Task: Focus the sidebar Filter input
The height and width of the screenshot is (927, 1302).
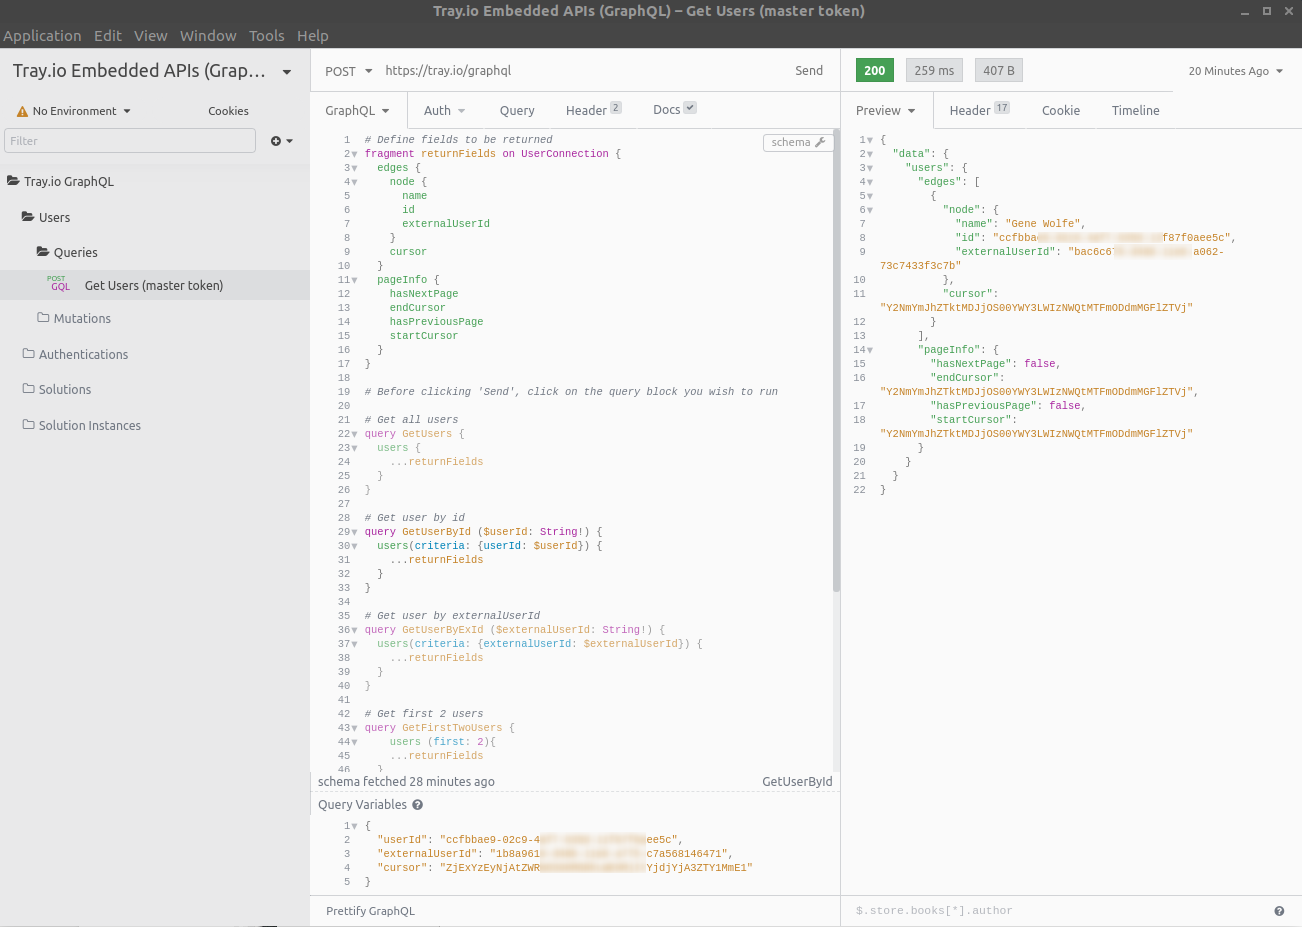Action: click(x=130, y=141)
